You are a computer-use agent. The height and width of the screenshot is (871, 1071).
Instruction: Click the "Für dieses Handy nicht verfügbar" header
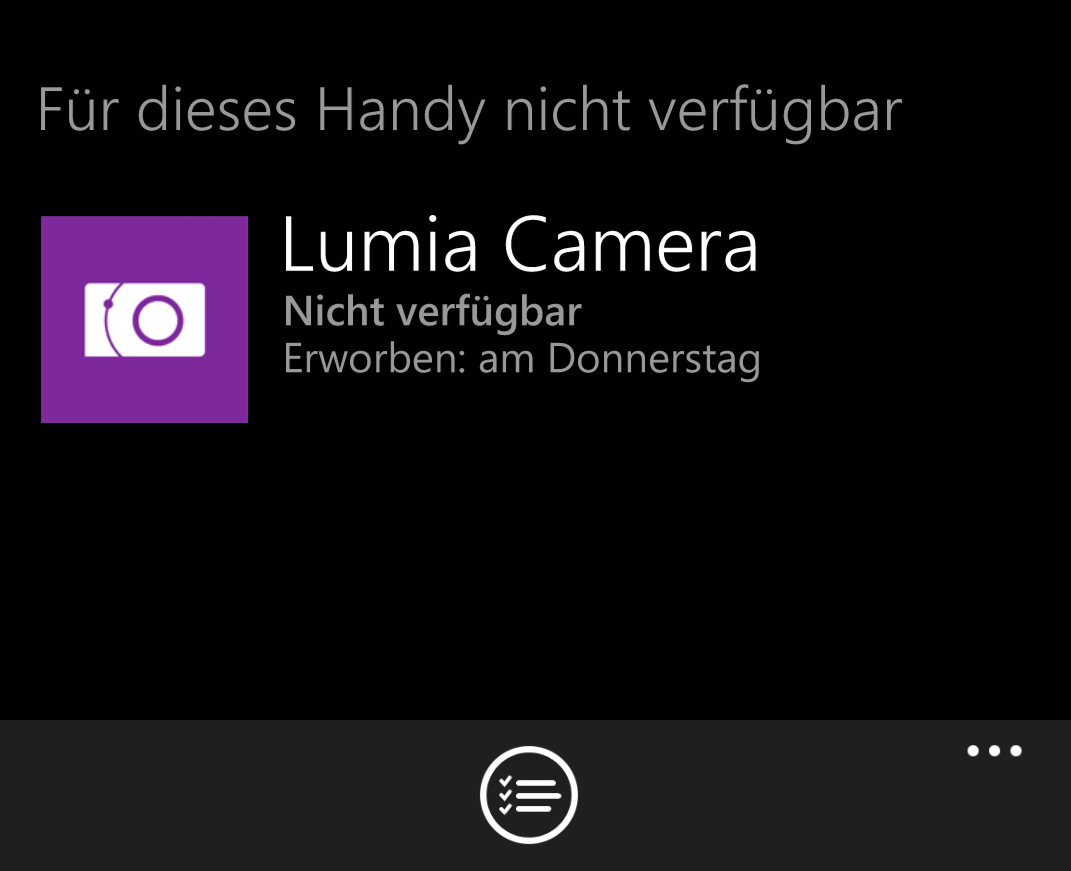click(470, 111)
